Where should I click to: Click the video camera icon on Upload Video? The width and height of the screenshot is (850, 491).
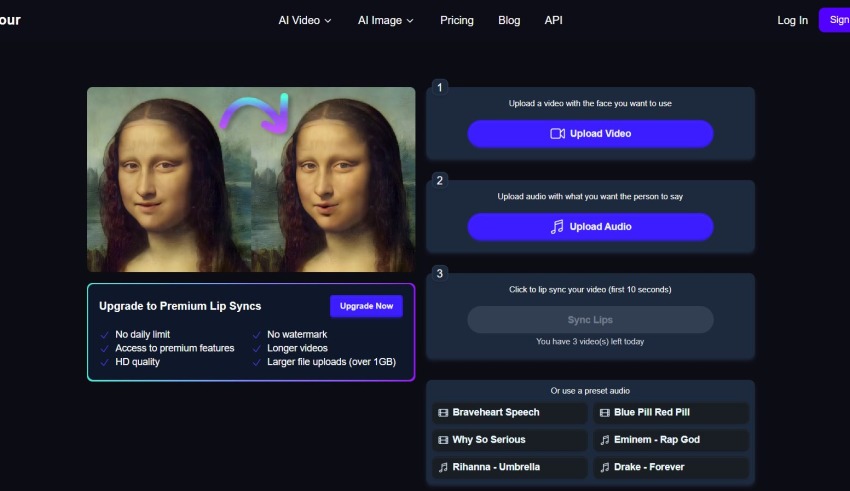tap(557, 134)
